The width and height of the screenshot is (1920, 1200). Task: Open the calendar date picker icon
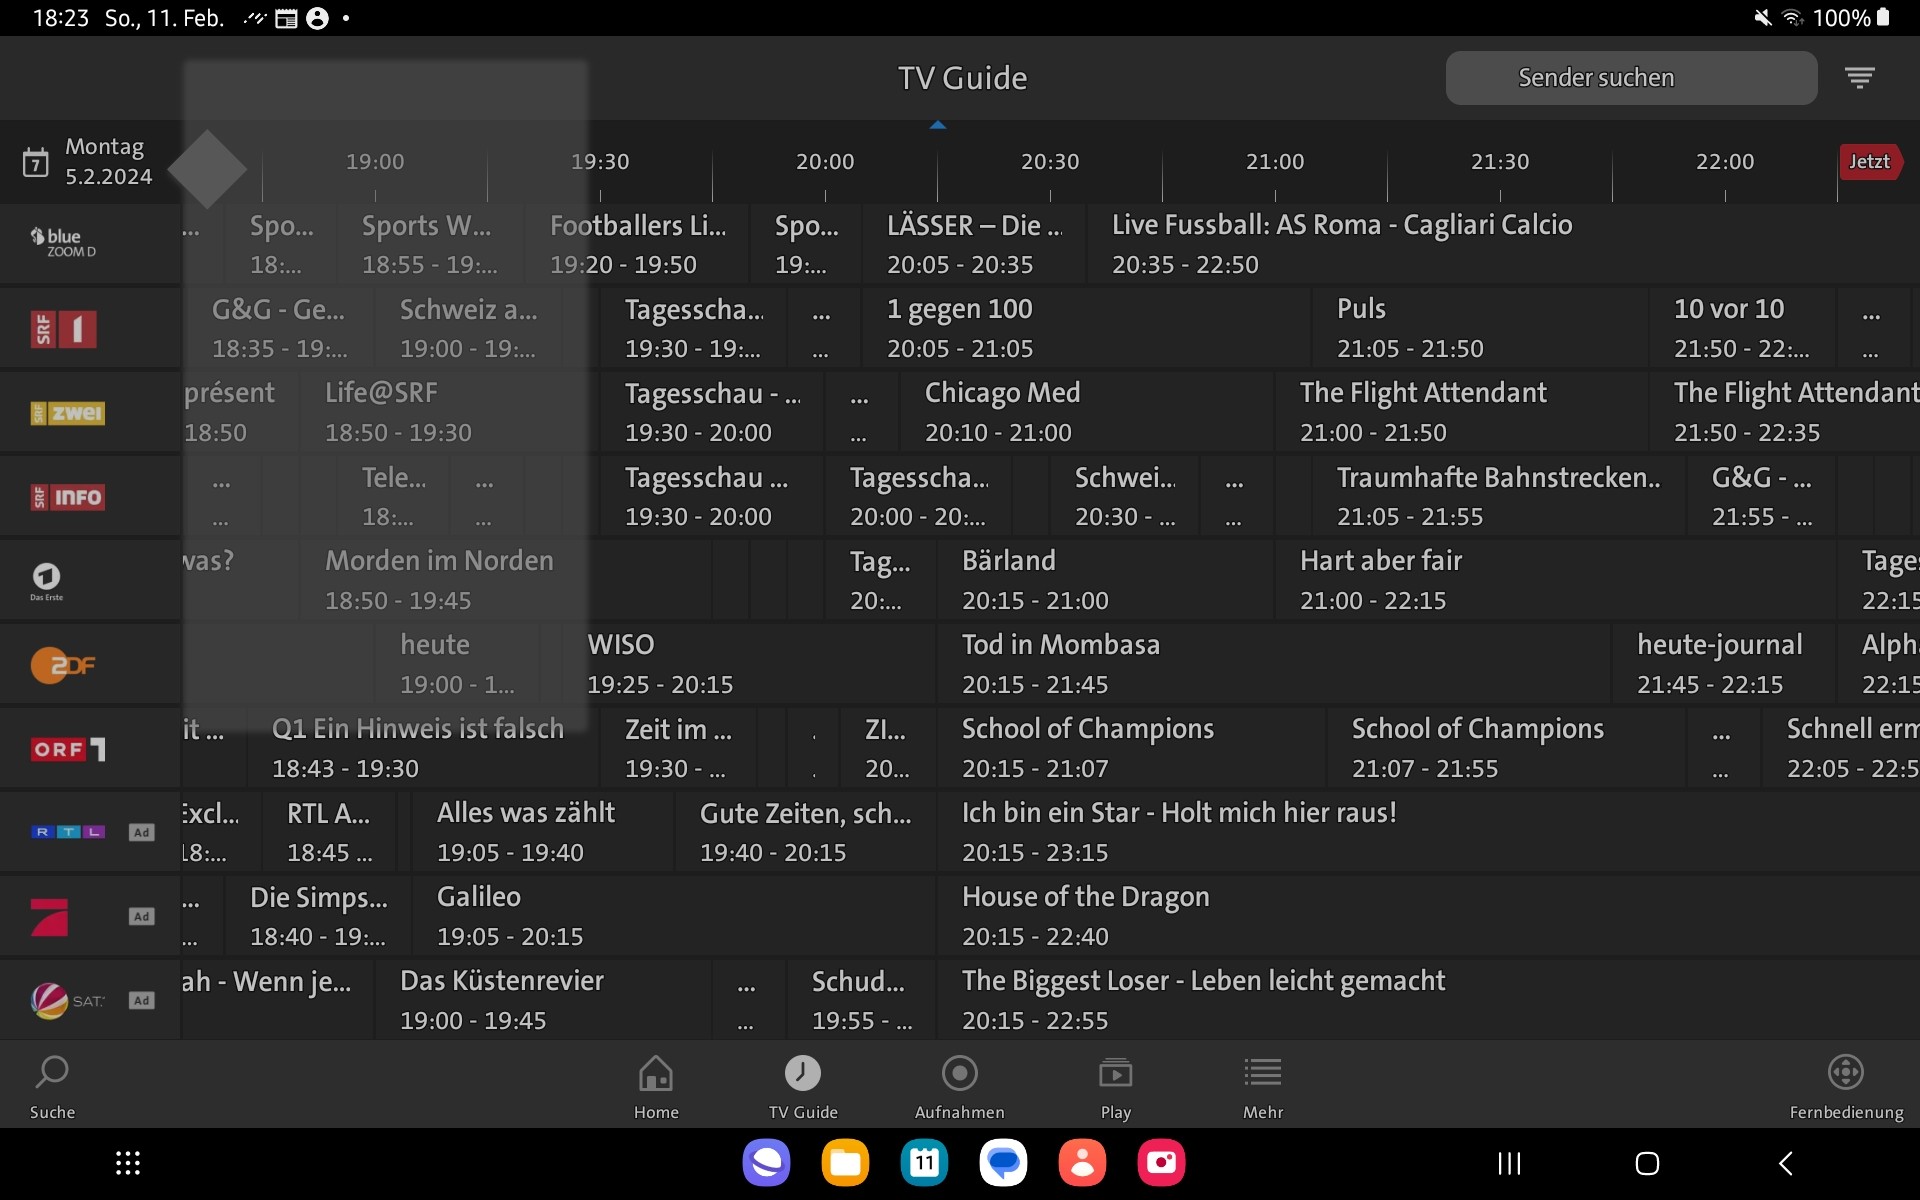(36, 162)
